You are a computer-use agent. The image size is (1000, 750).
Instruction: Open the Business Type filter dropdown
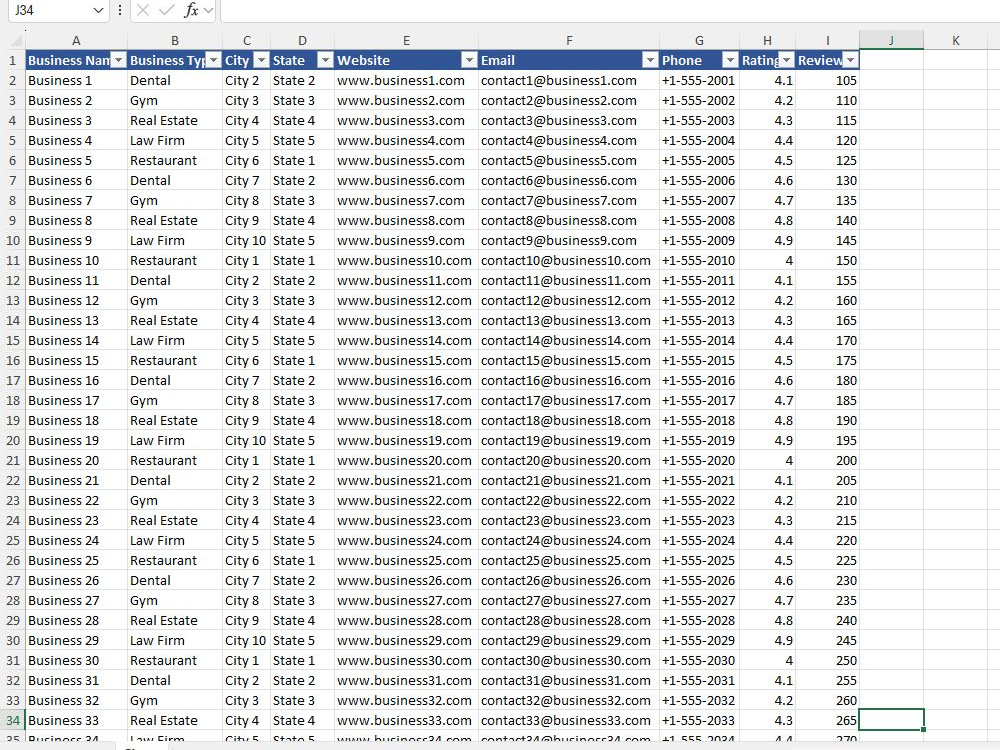click(214, 60)
